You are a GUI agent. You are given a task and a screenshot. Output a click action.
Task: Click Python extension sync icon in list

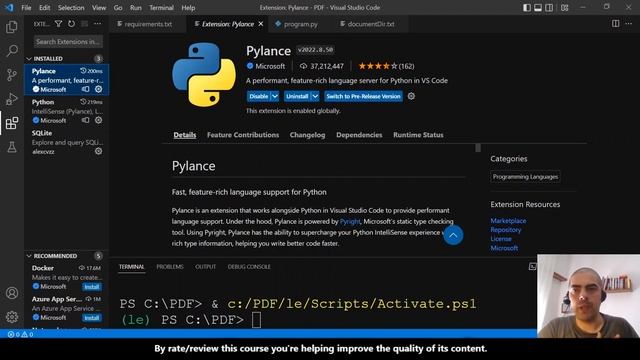(85, 120)
